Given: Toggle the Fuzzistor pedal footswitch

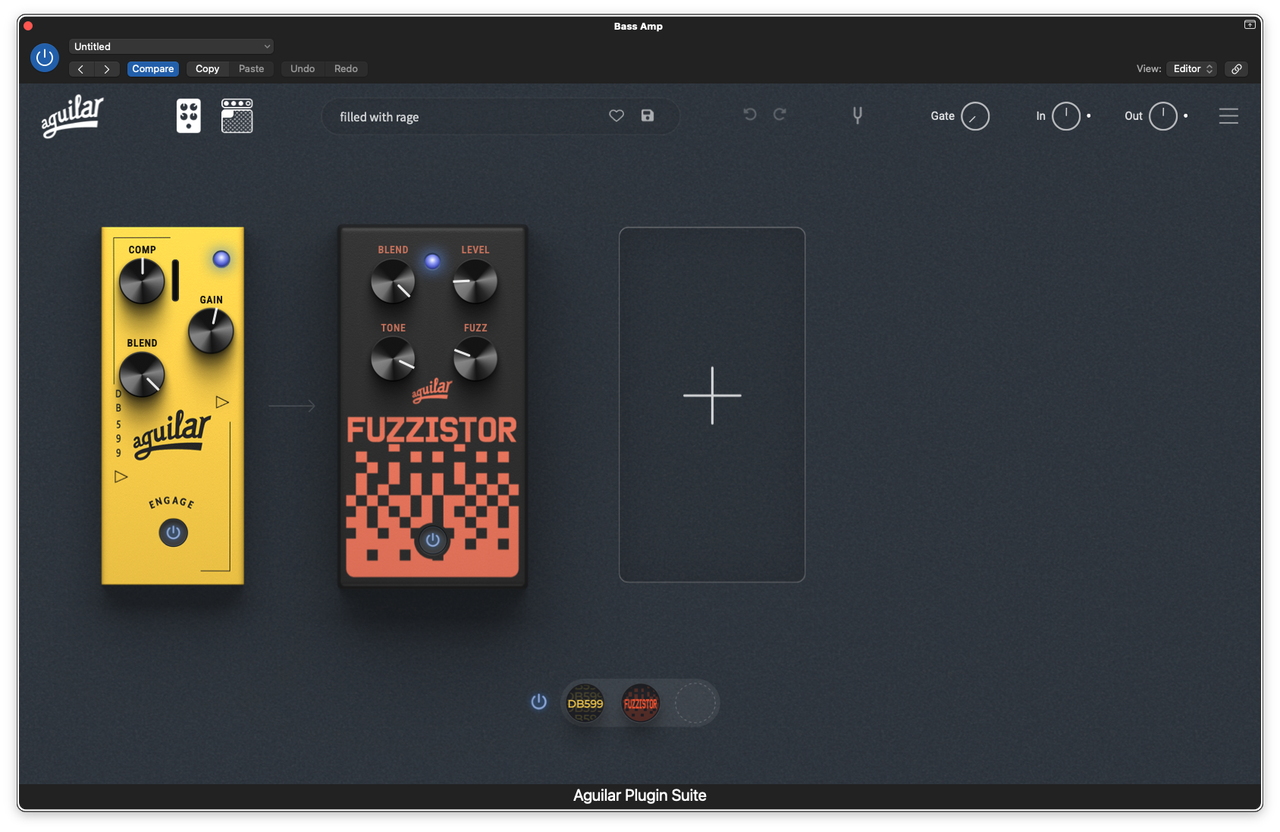Looking at the screenshot, I should coord(432,540).
